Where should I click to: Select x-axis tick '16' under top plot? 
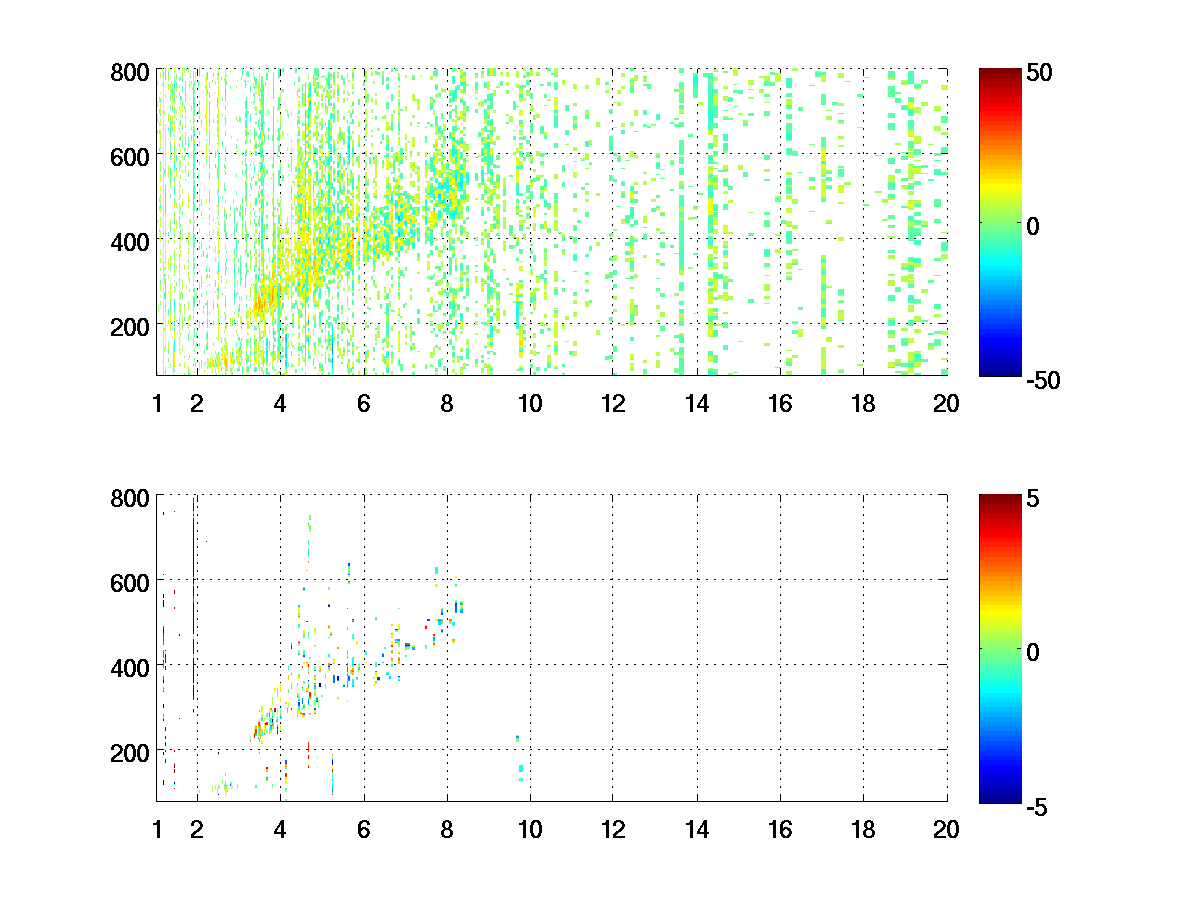(780, 404)
